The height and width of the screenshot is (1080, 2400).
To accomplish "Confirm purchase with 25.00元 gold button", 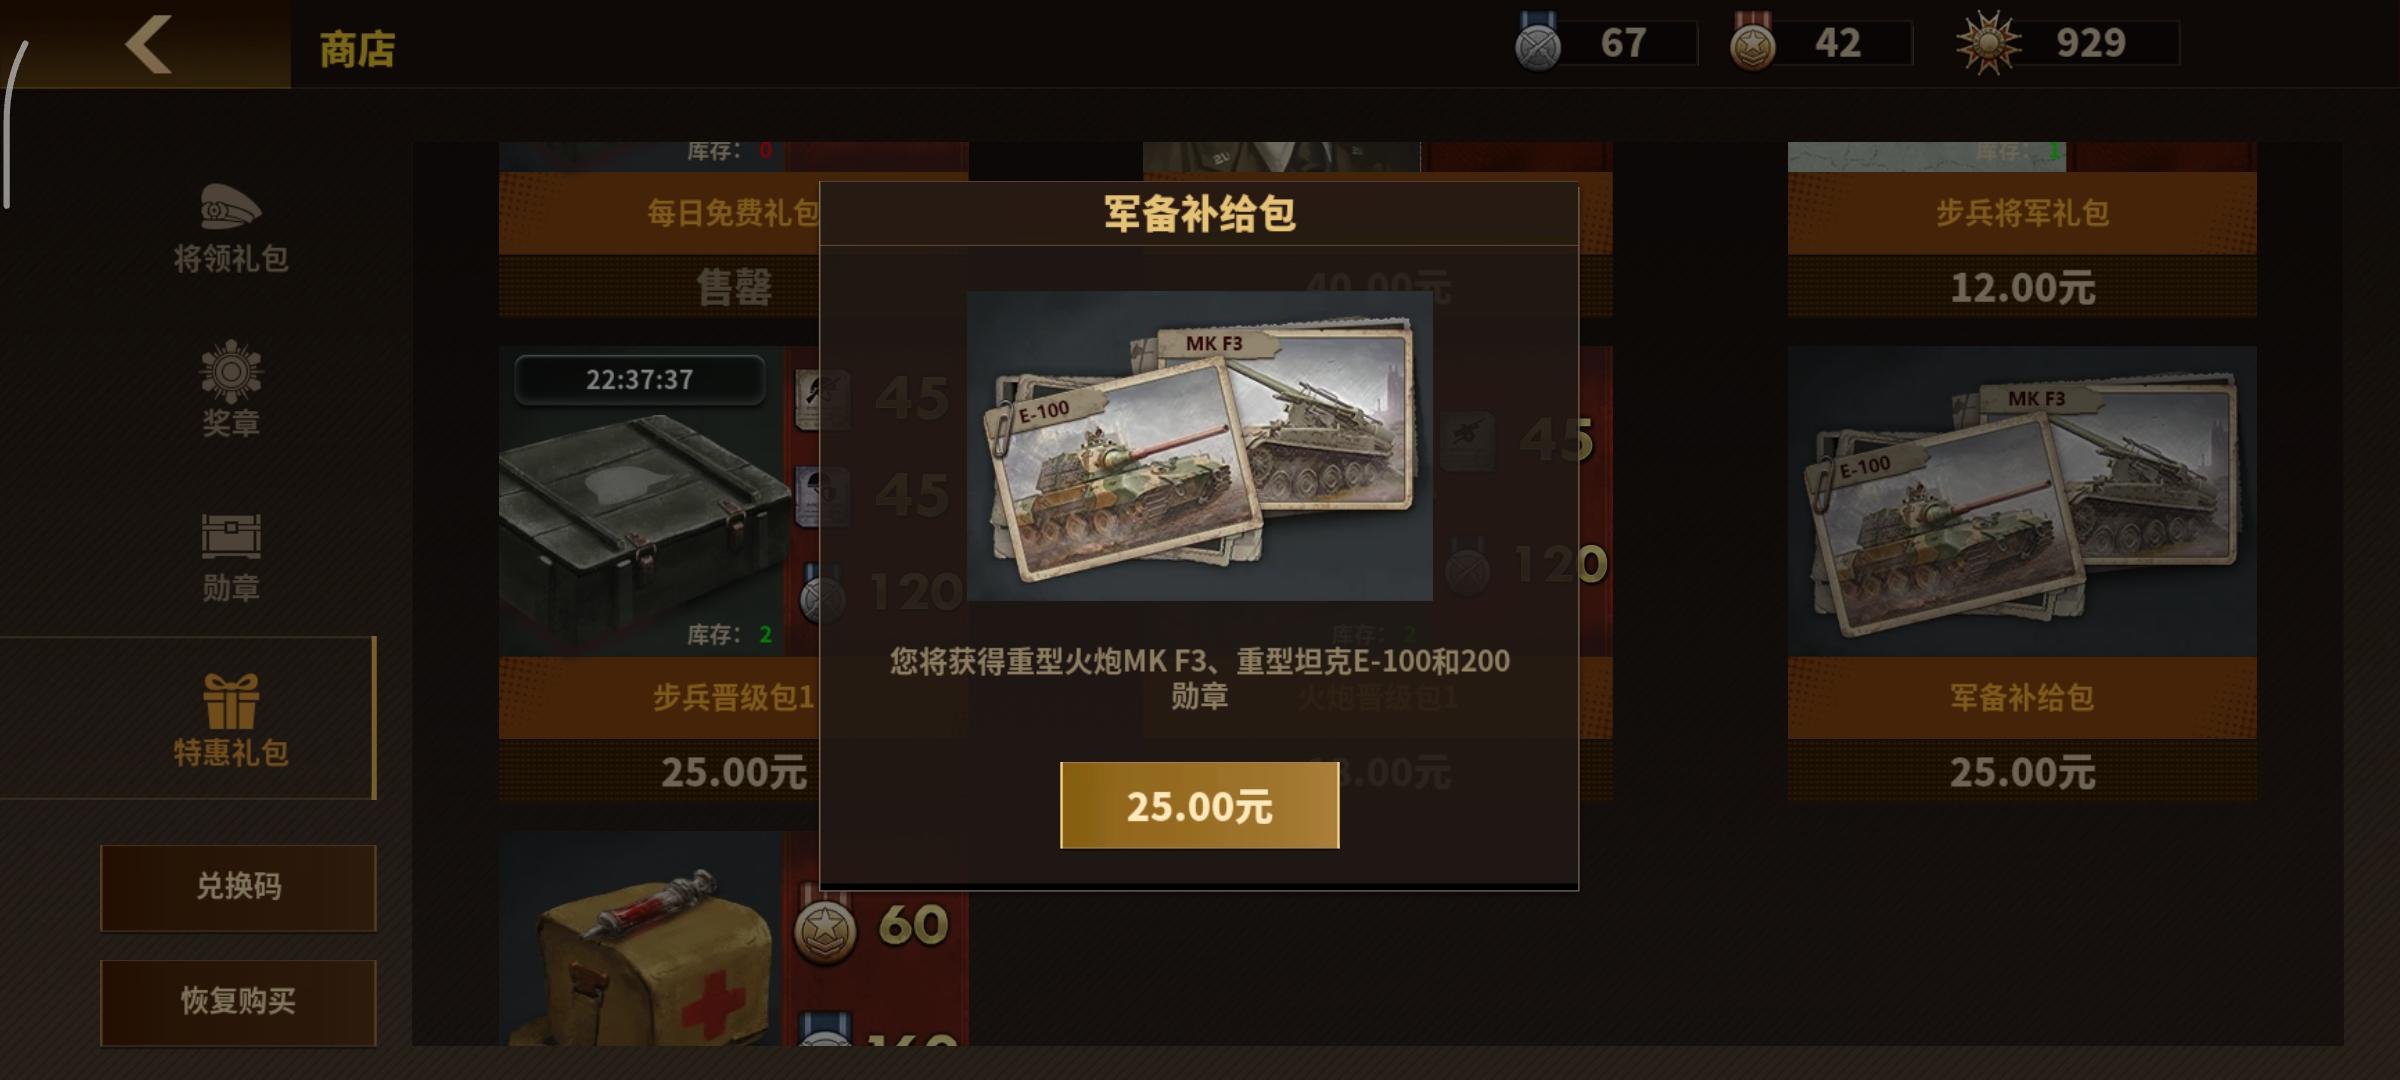I will point(1199,806).
